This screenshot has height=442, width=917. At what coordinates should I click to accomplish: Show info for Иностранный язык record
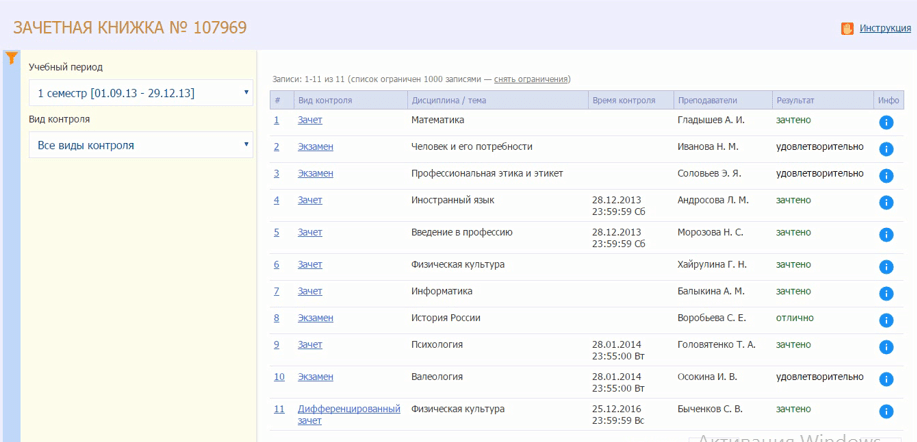click(x=885, y=203)
